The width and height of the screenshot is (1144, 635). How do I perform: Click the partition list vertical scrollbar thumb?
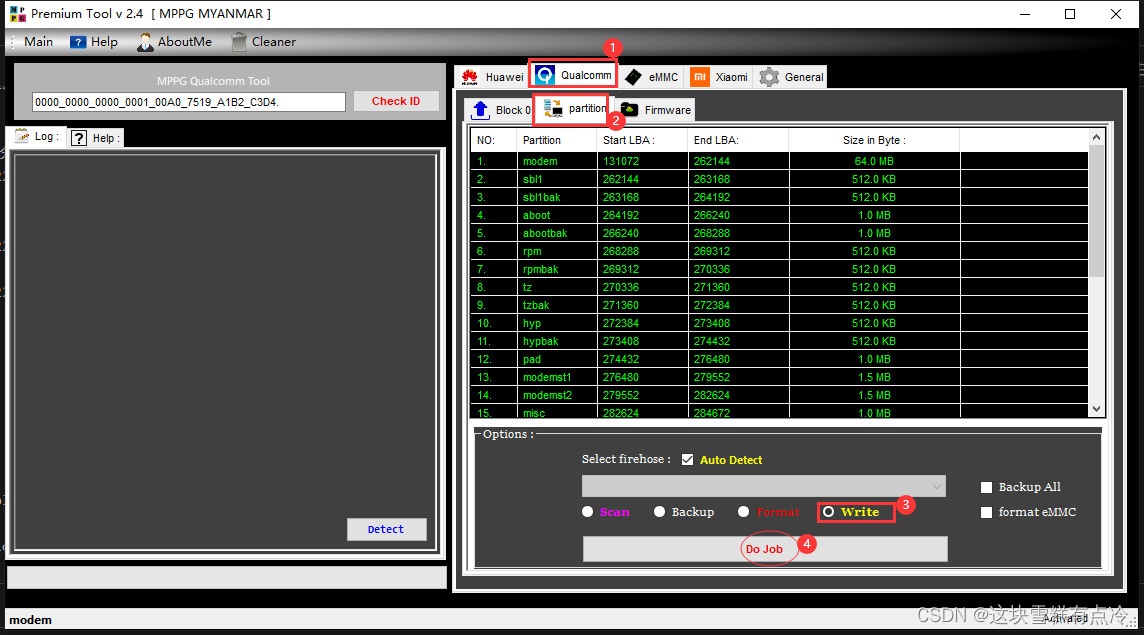tap(1096, 212)
